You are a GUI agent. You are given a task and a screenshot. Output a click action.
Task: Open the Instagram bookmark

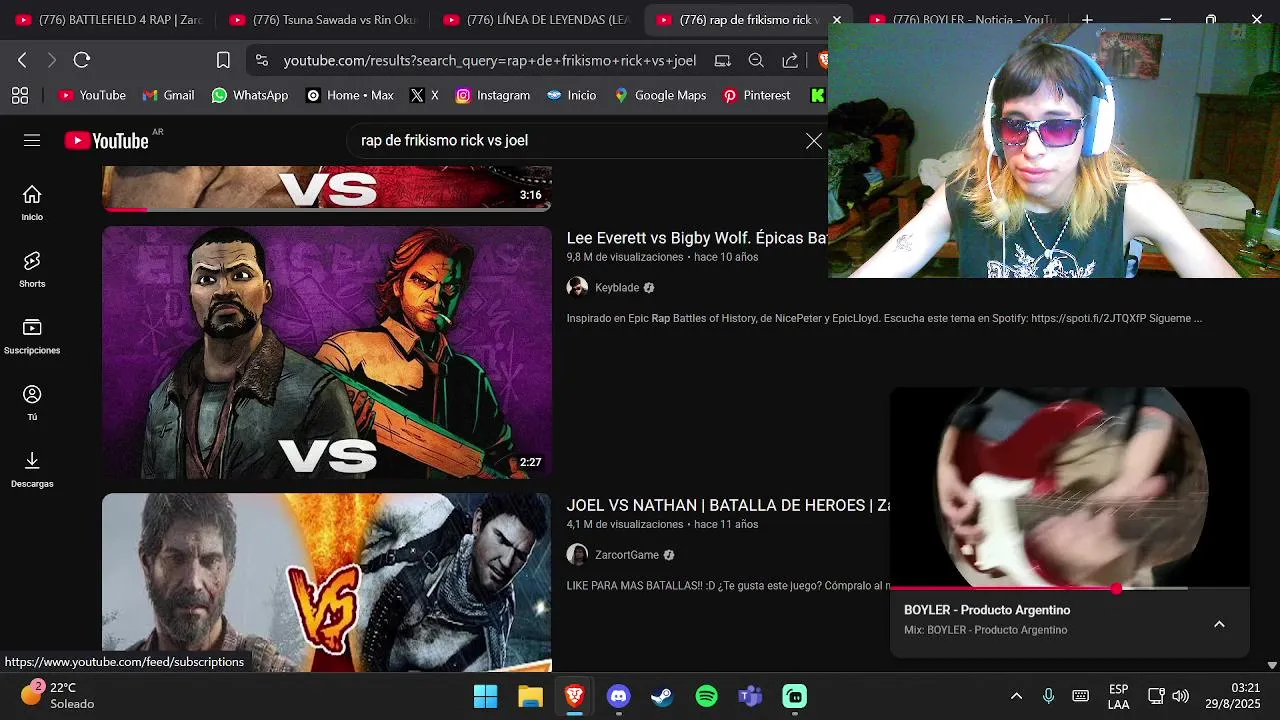point(493,95)
